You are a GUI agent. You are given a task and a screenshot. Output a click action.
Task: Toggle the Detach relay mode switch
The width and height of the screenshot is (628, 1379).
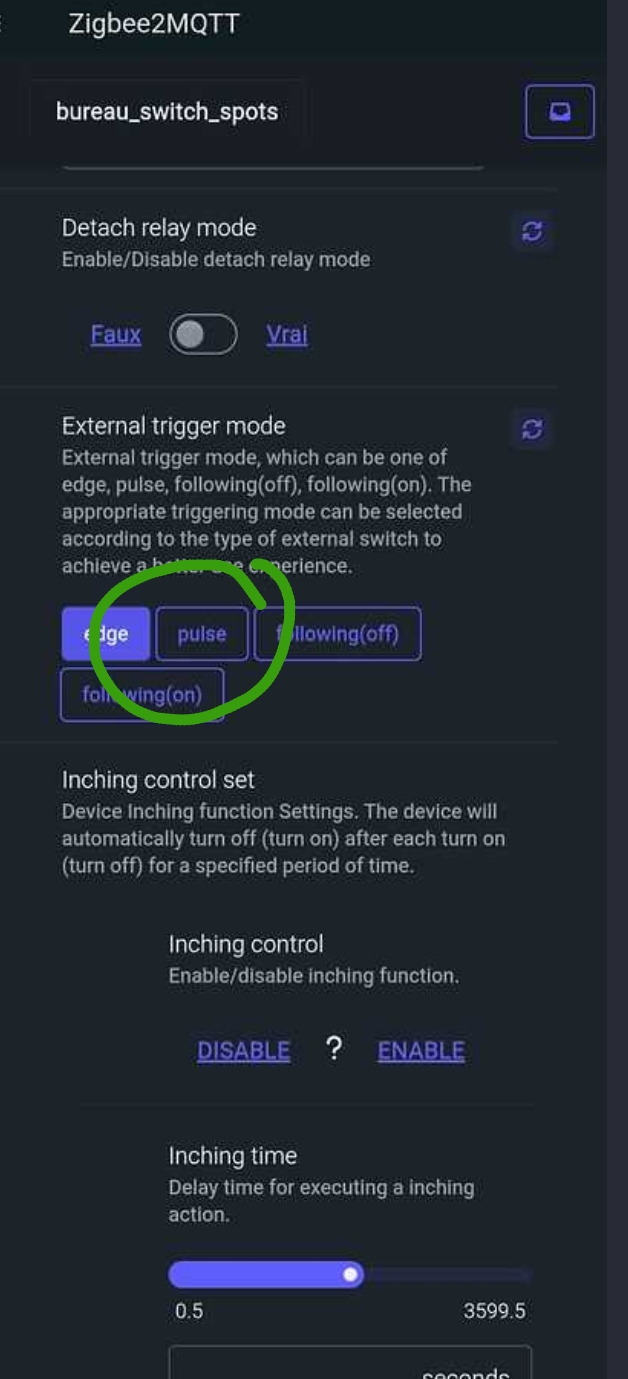click(x=203, y=334)
